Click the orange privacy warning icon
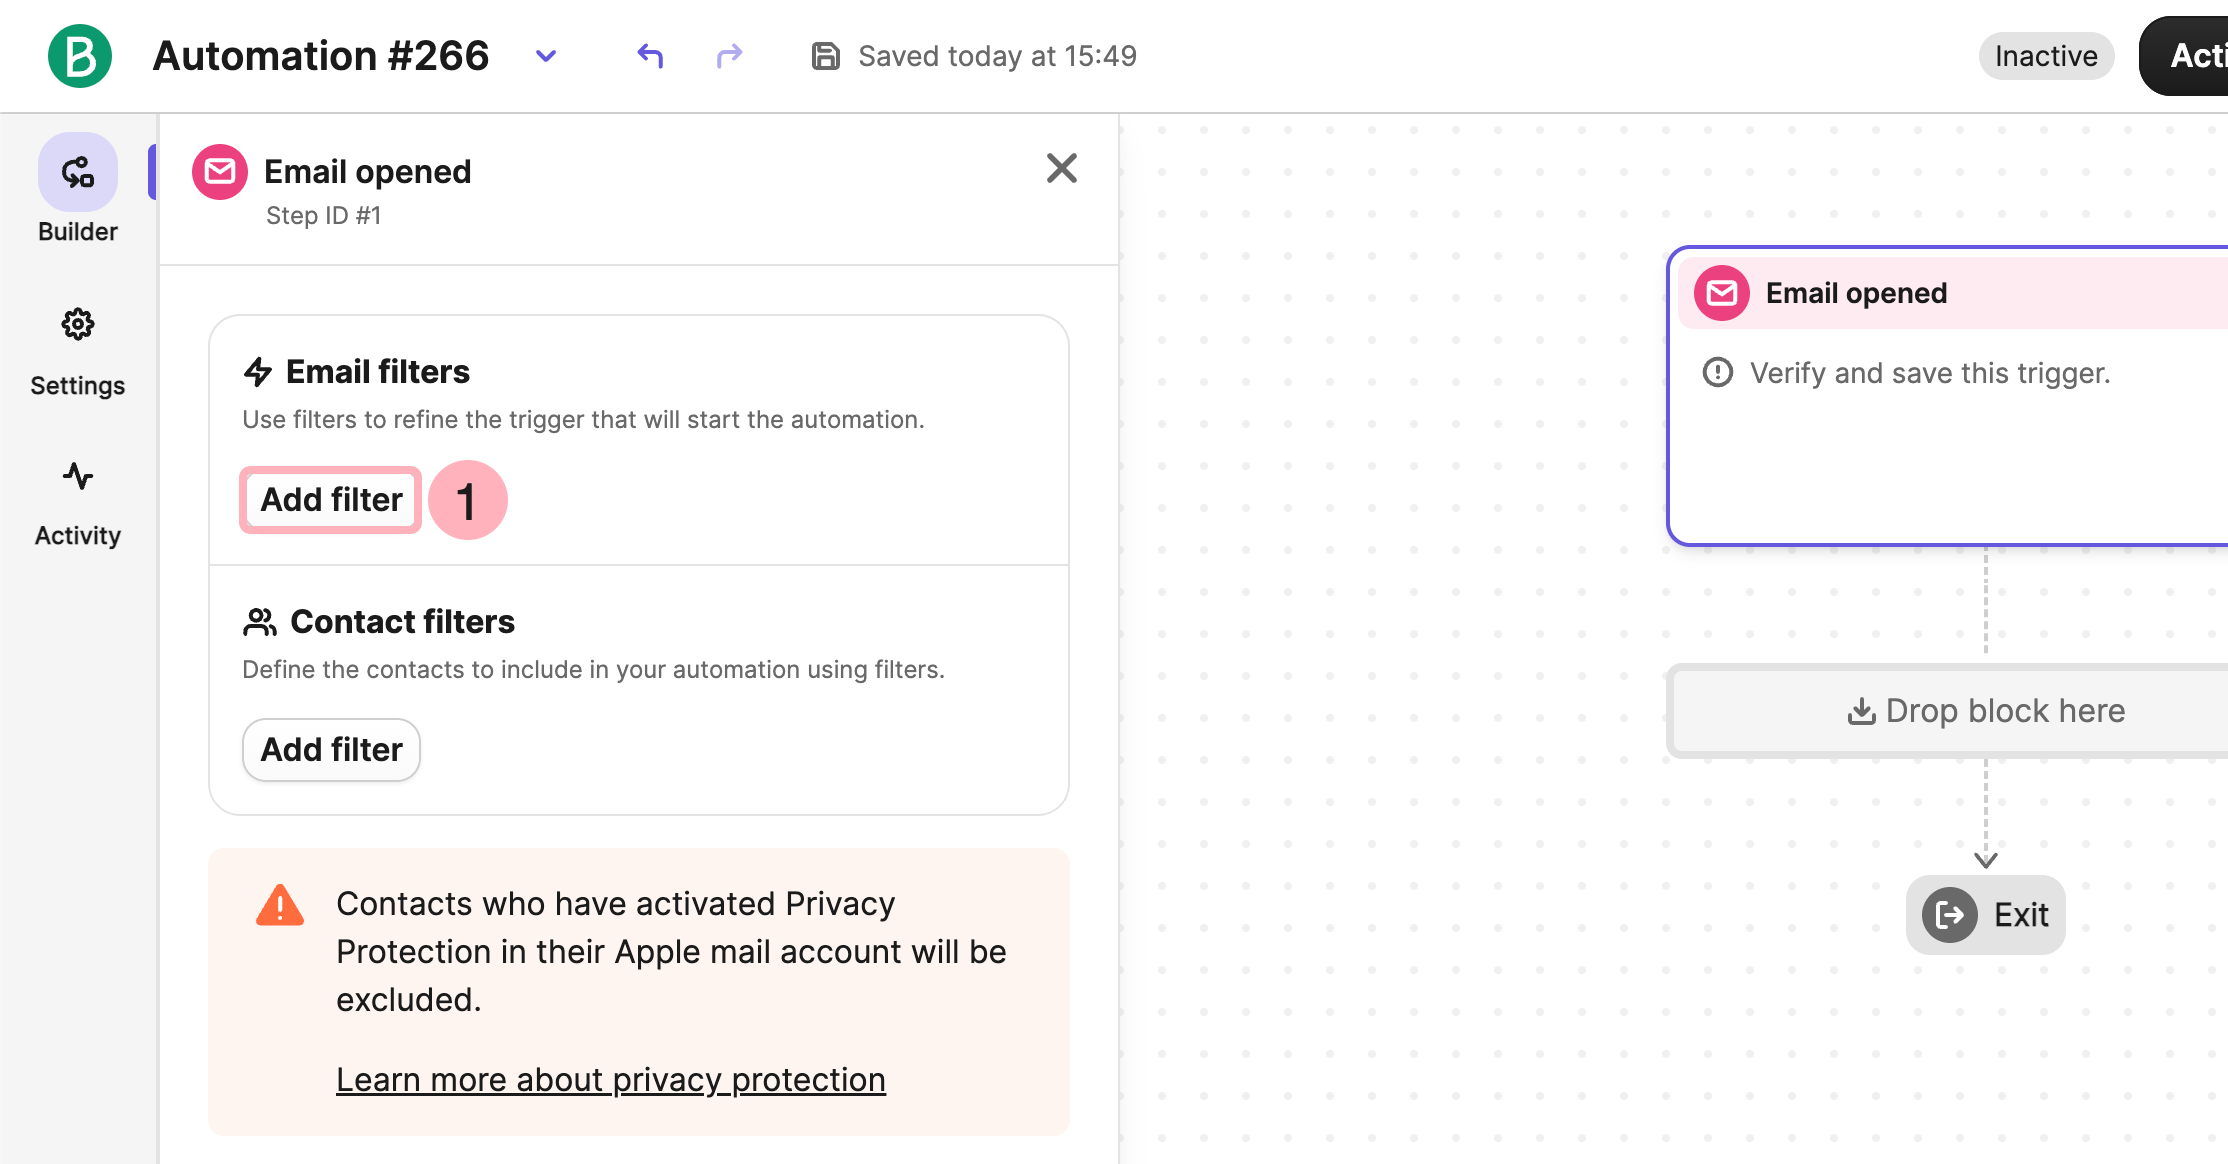 pyautogui.click(x=280, y=906)
